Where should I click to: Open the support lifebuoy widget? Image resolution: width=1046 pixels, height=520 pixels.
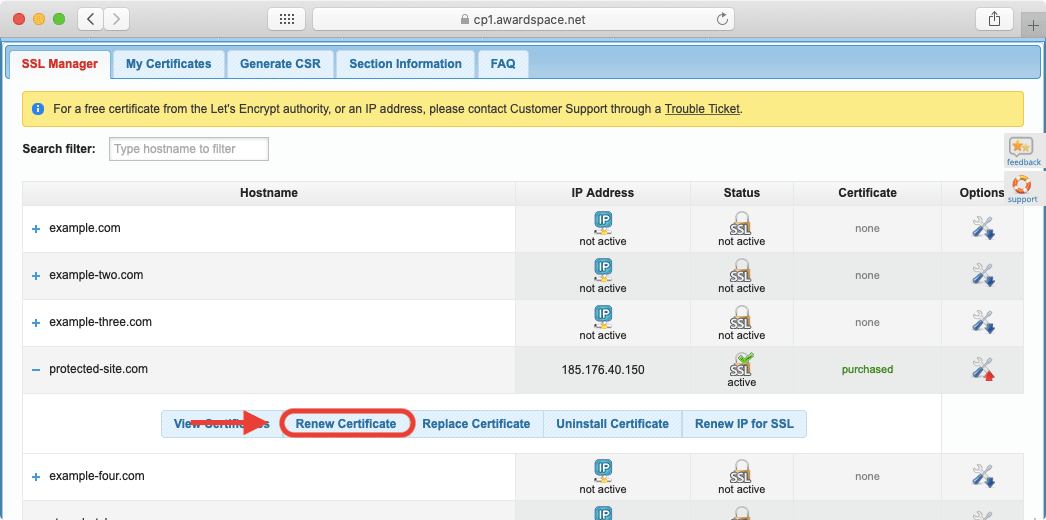pos(1022,188)
